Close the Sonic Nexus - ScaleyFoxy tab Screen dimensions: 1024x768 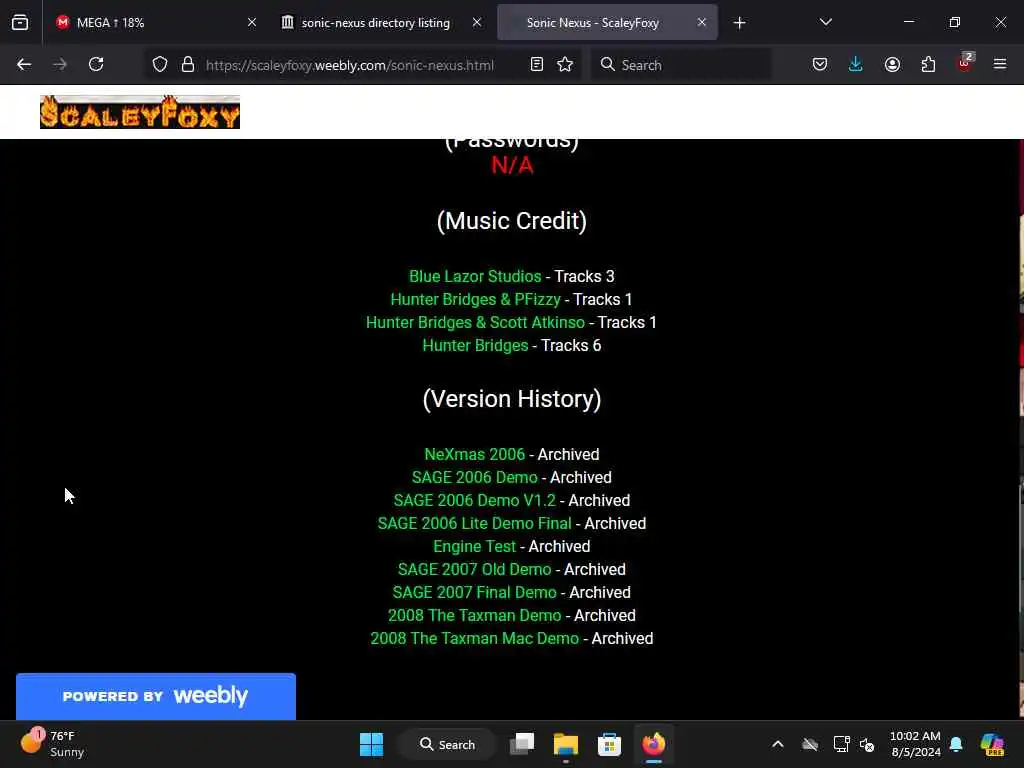[701, 22]
